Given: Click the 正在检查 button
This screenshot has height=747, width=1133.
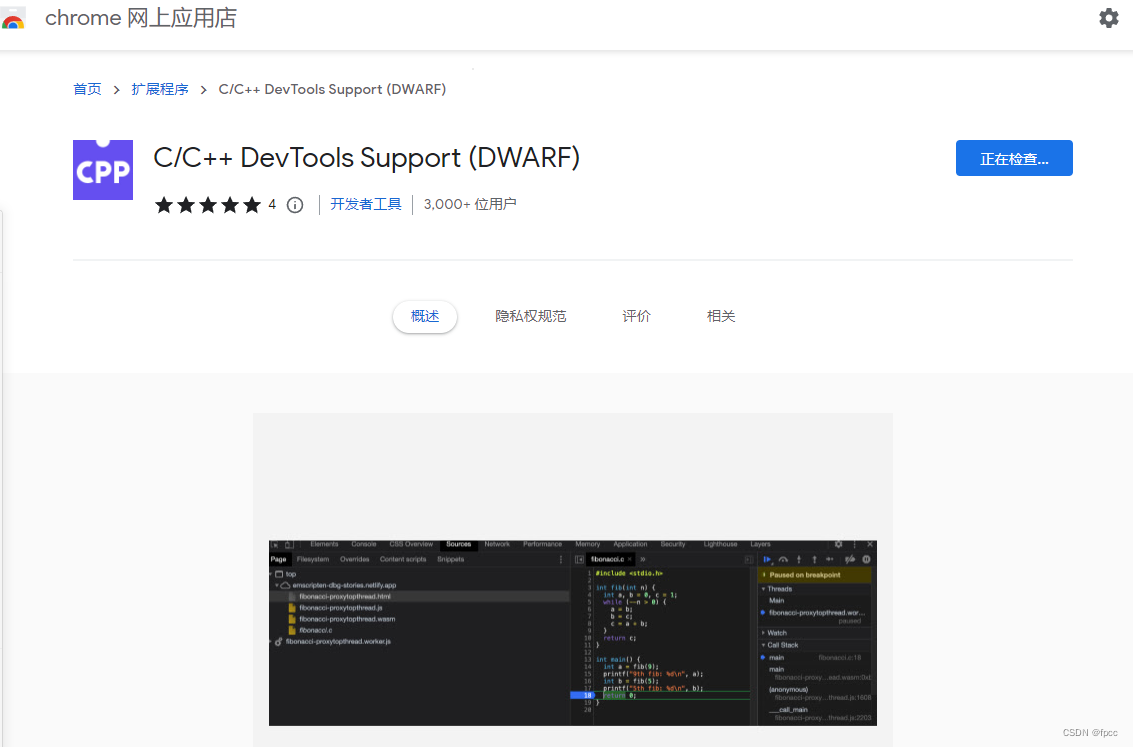Looking at the screenshot, I should 1014,158.
